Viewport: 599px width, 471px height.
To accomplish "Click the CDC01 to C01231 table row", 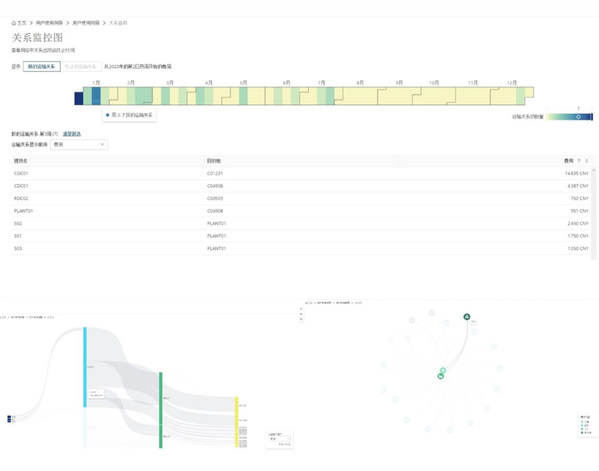I will 301,173.
